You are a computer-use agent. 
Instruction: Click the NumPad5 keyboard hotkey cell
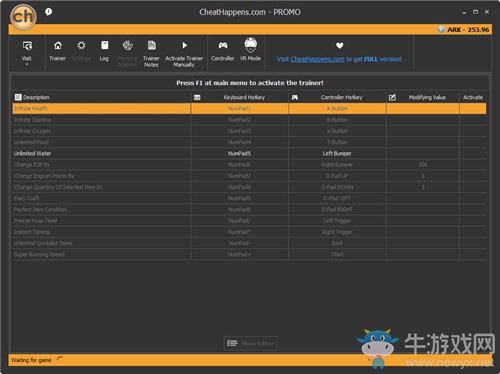pos(239,153)
